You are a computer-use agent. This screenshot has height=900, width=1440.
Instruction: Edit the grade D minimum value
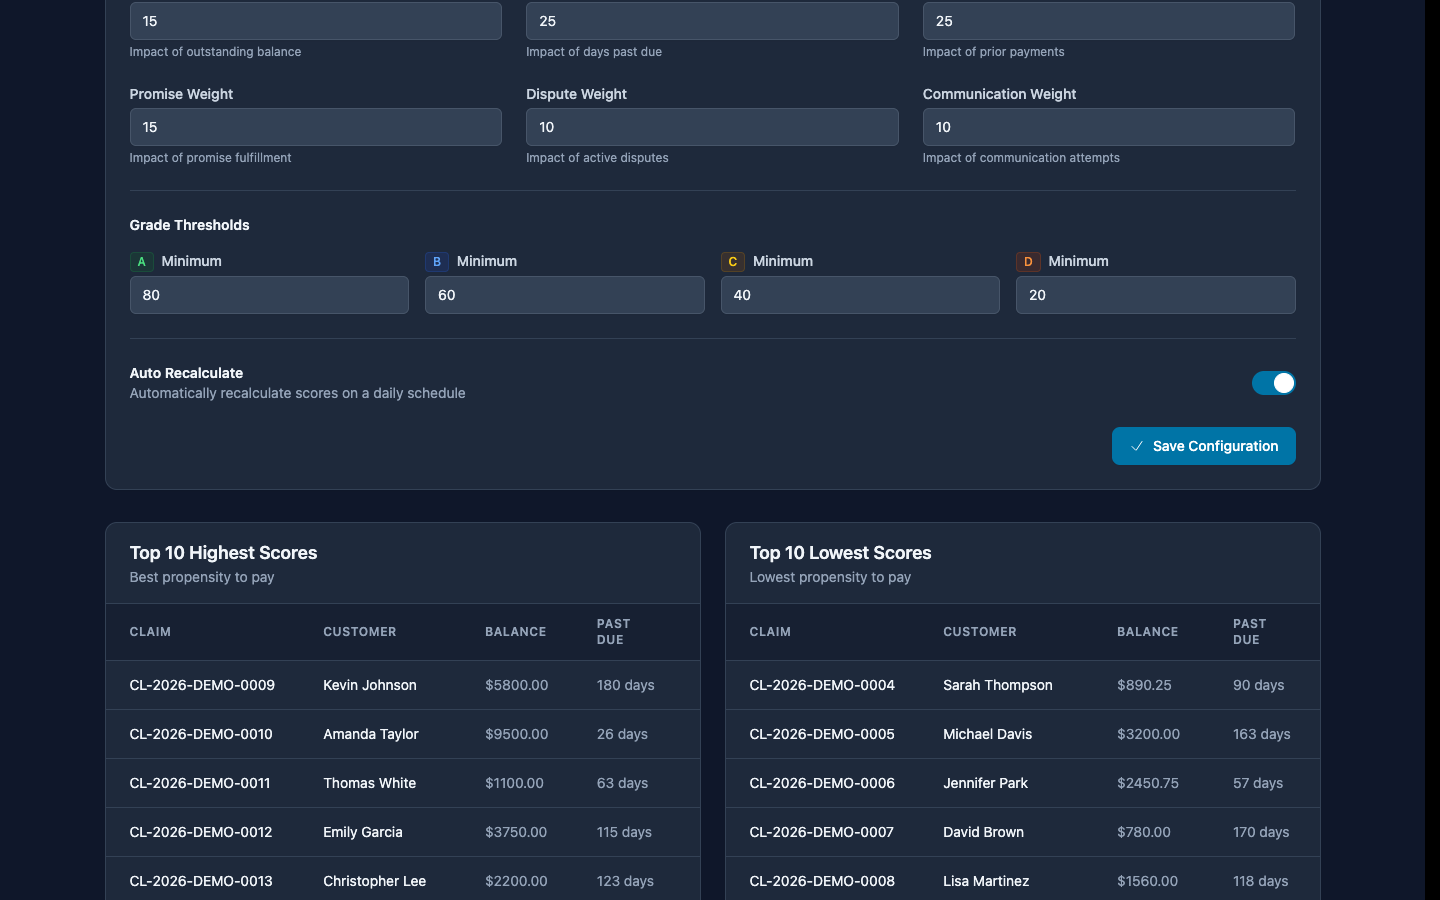(x=1155, y=295)
